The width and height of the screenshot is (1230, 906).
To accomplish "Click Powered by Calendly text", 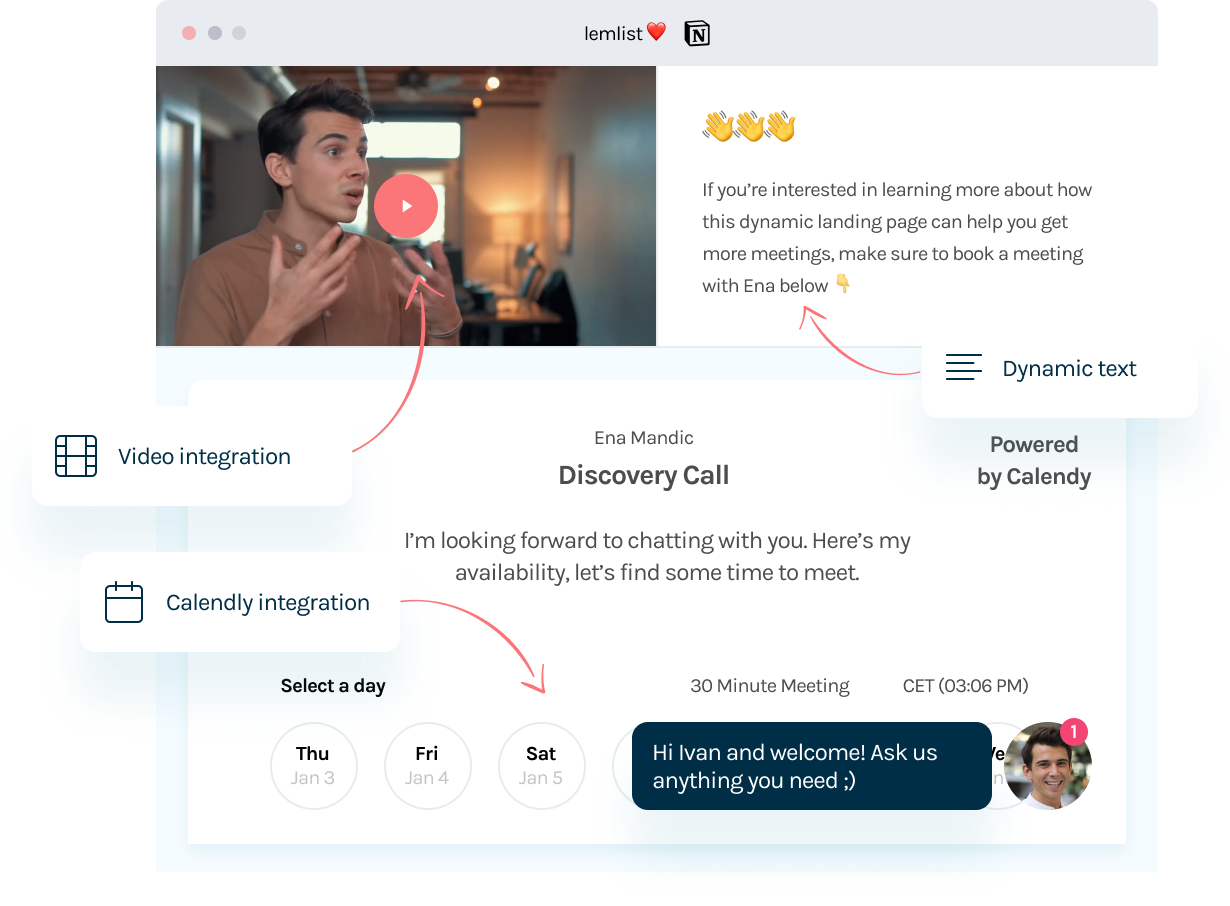I will pyautogui.click(x=1034, y=460).
